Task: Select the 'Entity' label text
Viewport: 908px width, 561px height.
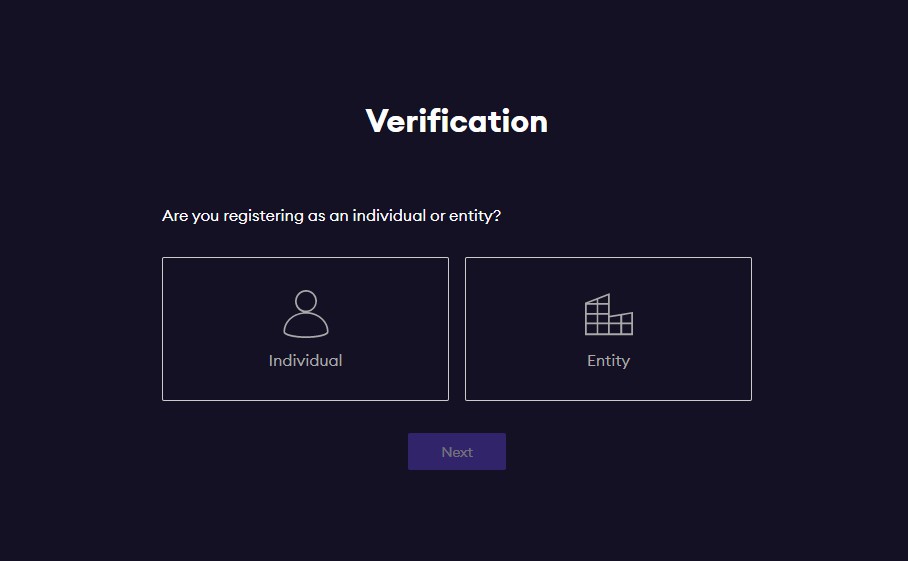Action: pyautogui.click(x=608, y=361)
